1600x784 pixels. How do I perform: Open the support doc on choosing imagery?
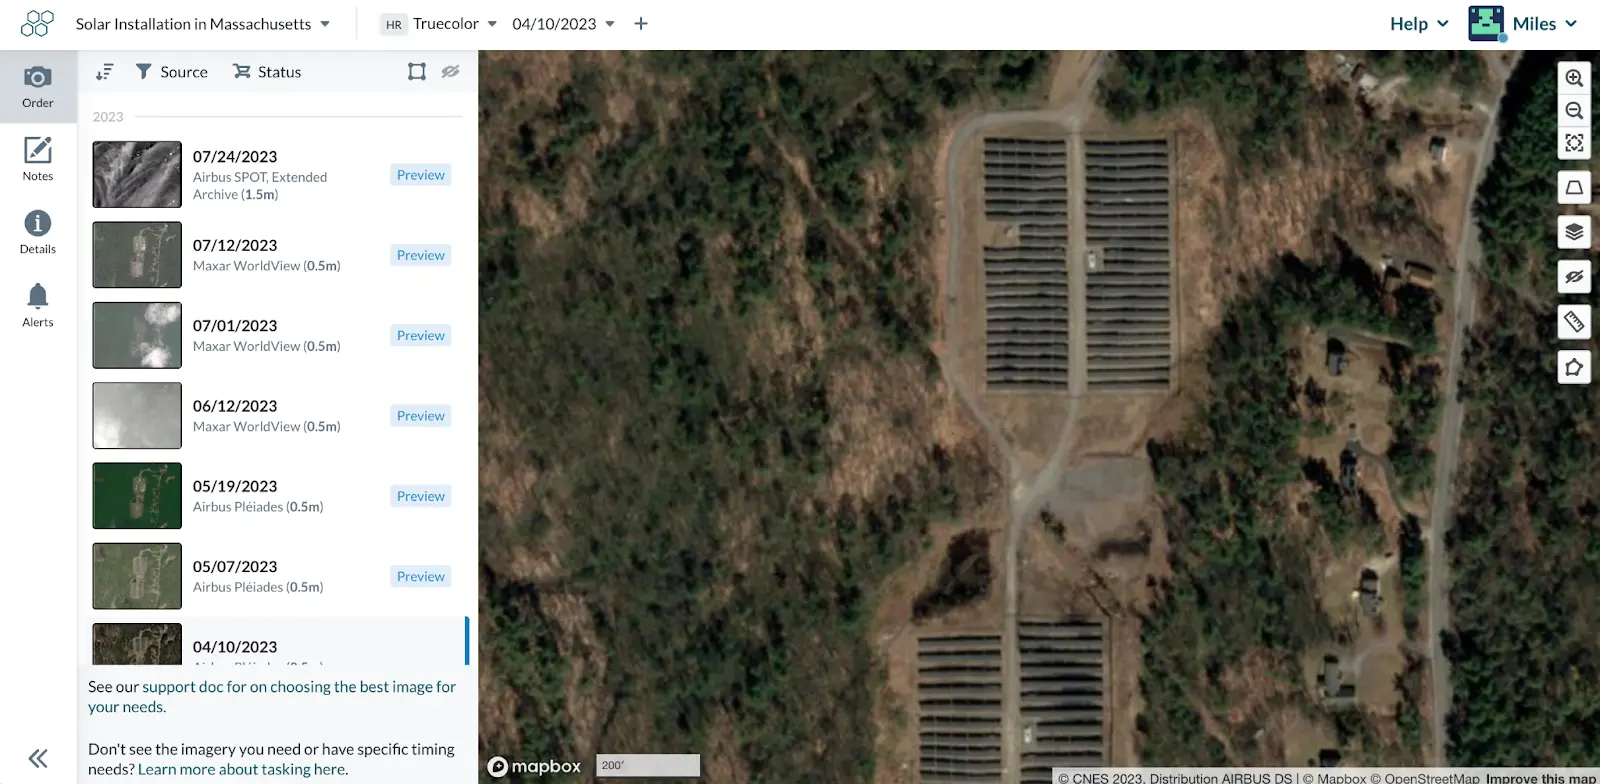click(x=271, y=697)
